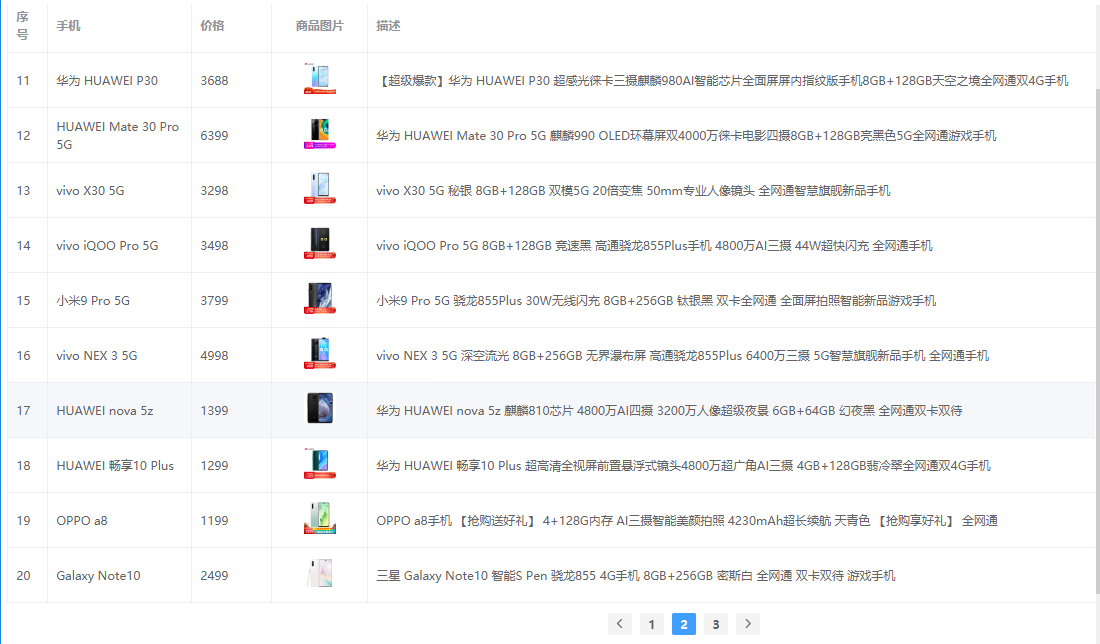Open the HUAWEI Mate 30 Pro 5G thumbnail
Viewport: 1100px width, 644px height.
[319, 135]
